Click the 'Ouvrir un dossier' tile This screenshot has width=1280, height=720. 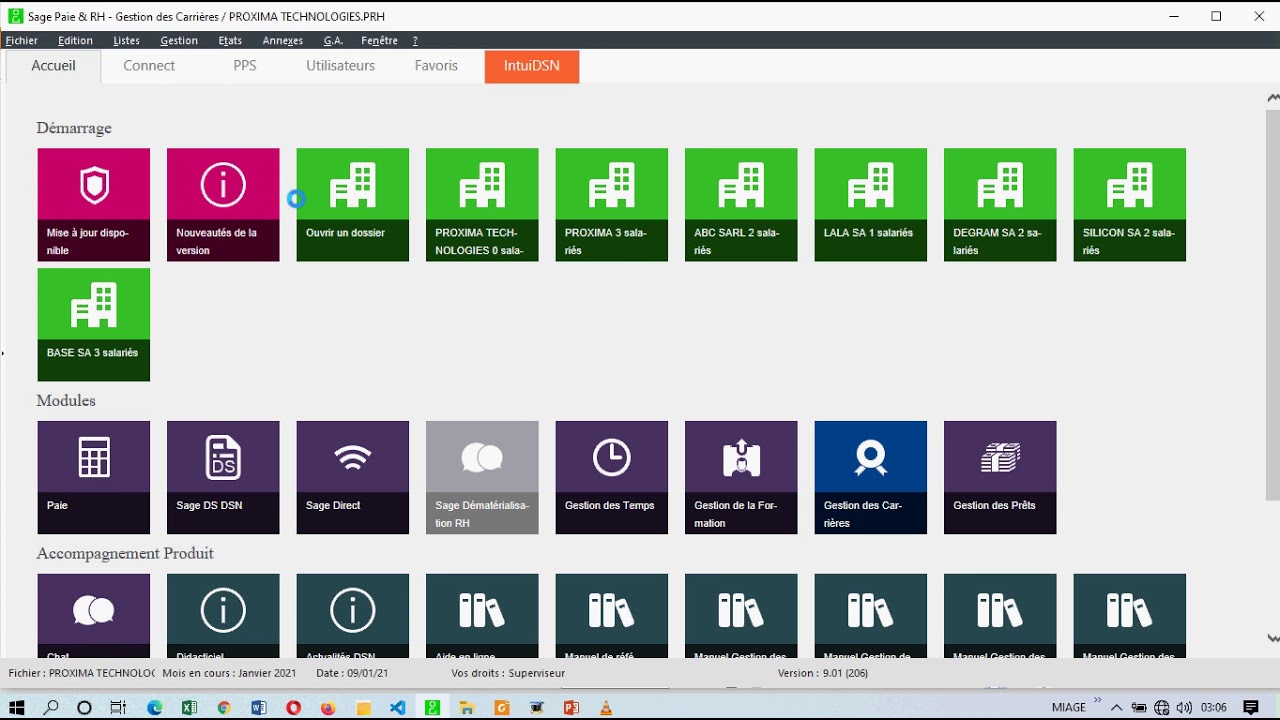click(x=353, y=205)
